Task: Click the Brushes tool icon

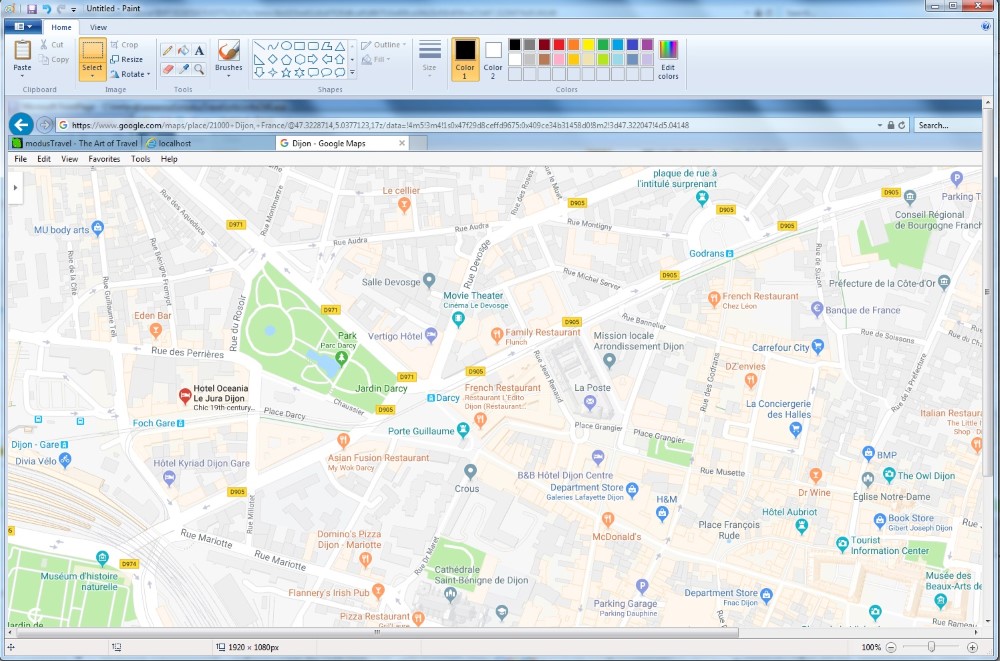Action: point(228,50)
